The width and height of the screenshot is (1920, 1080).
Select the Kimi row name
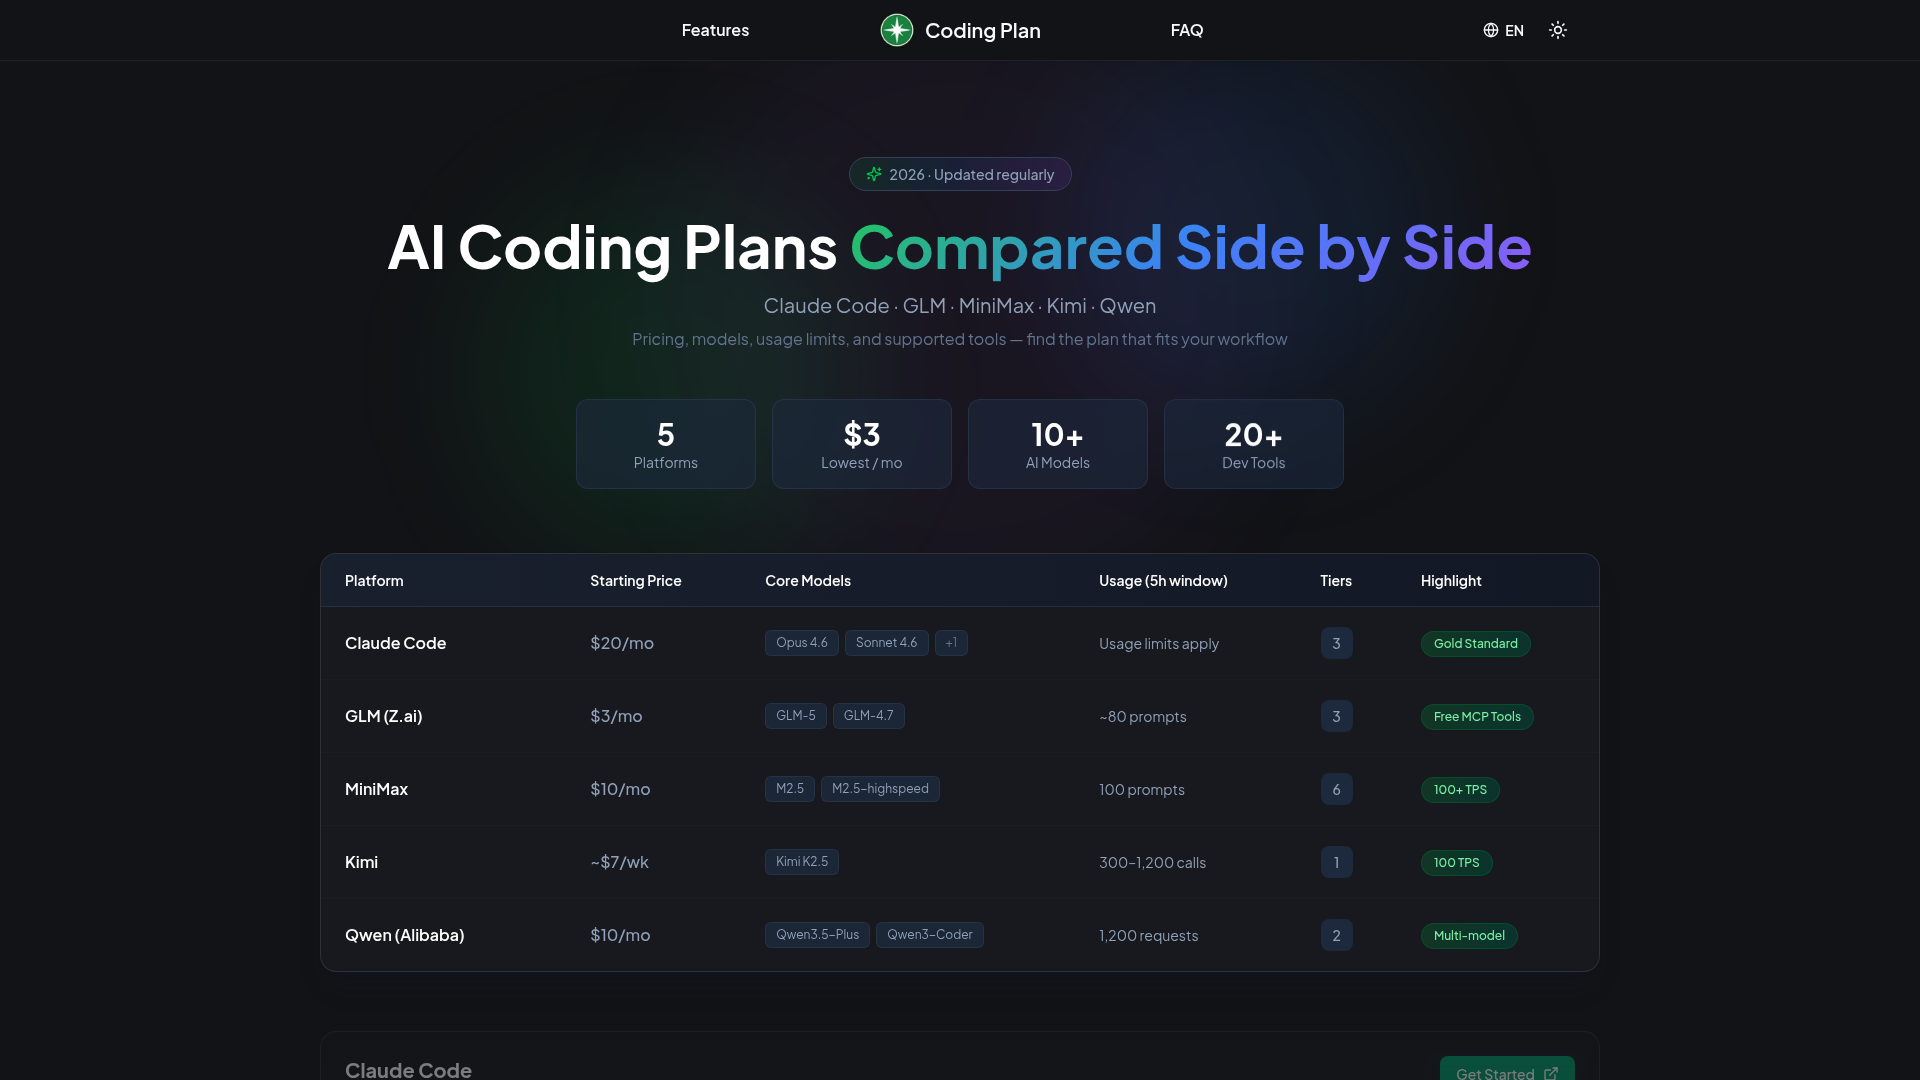tap(361, 862)
